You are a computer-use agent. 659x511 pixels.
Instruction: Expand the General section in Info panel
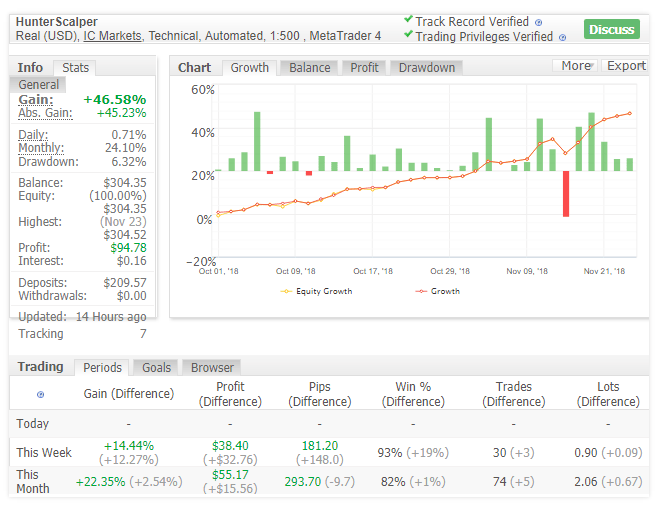(x=38, y=85)
